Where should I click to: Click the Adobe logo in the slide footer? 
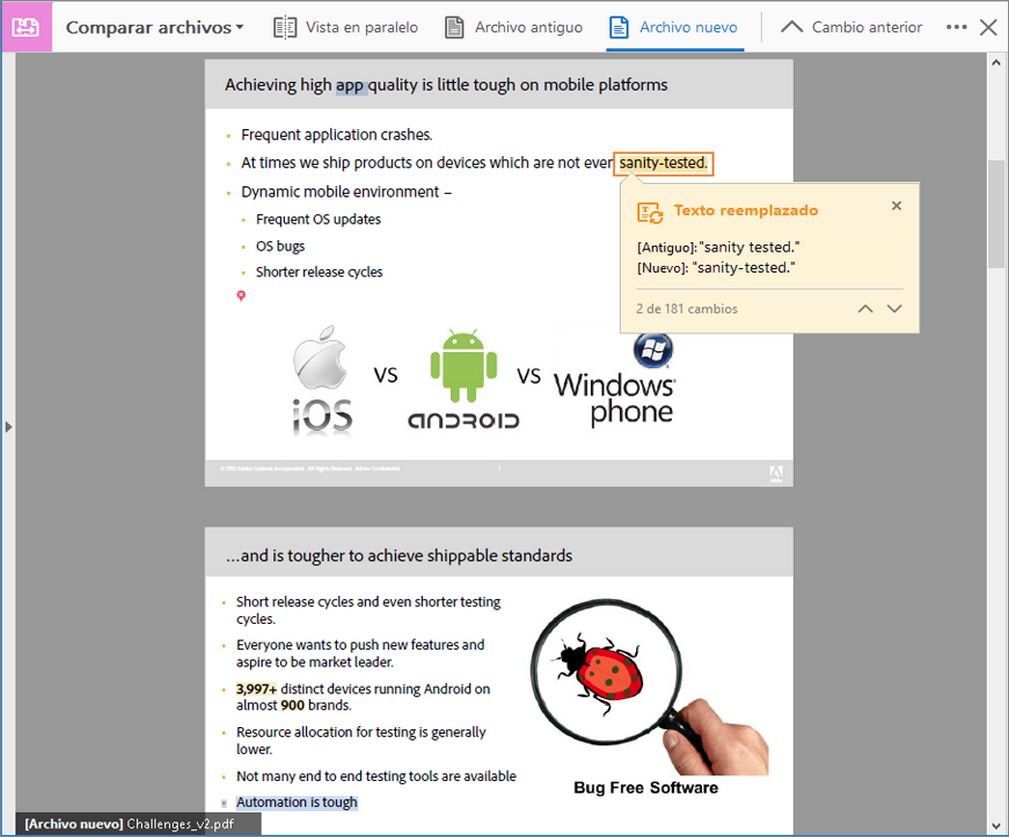coord(777,472)
